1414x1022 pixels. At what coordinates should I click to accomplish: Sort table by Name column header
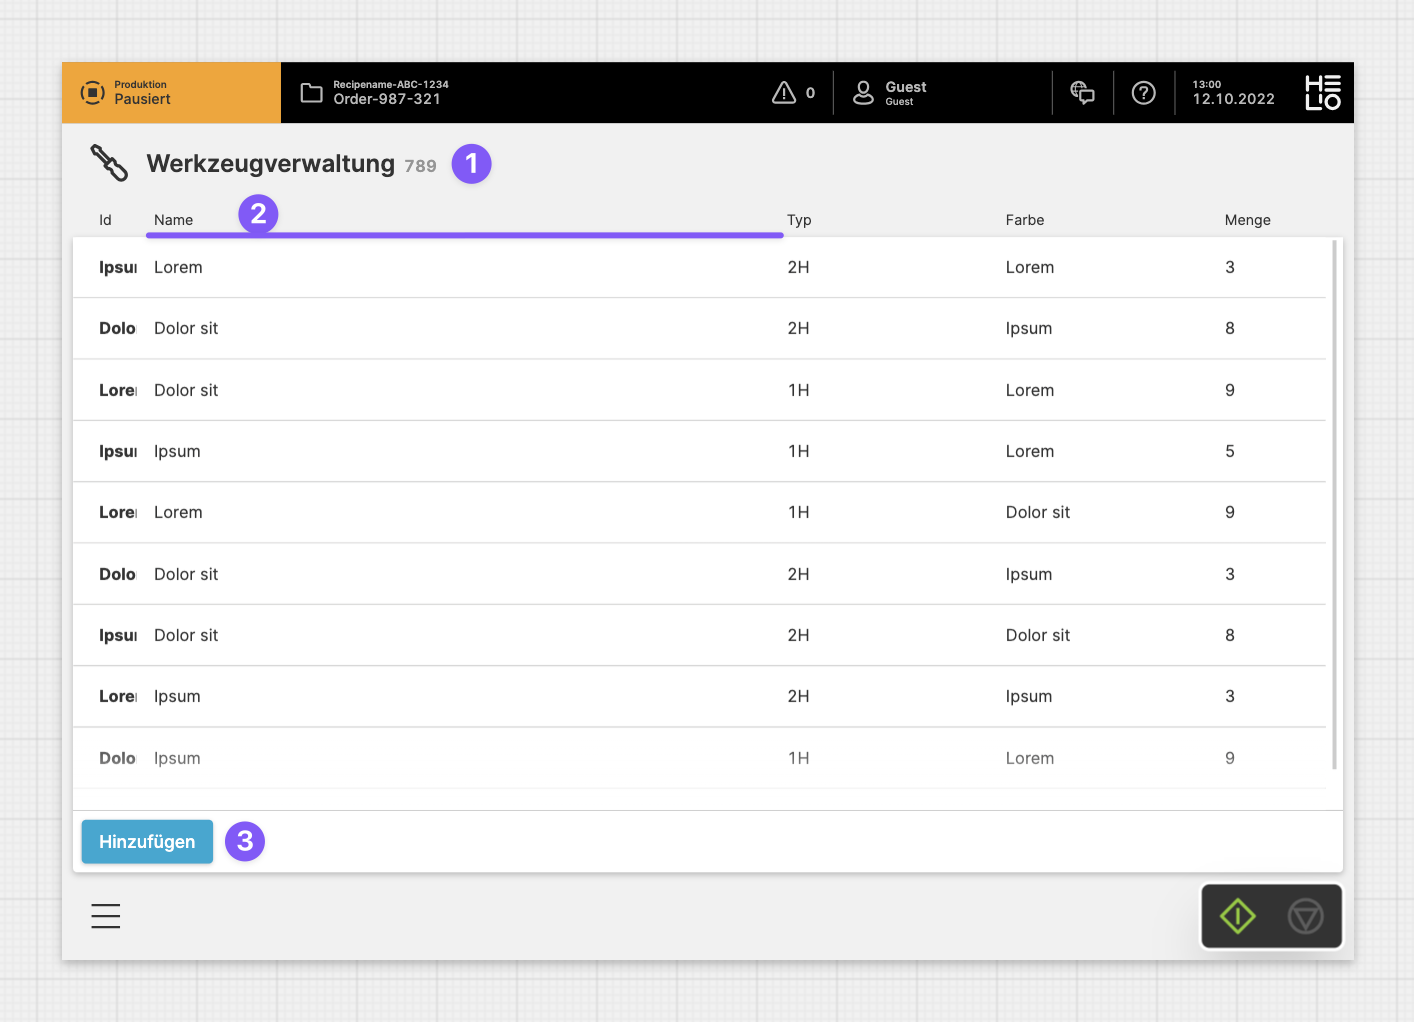[174, 220]
